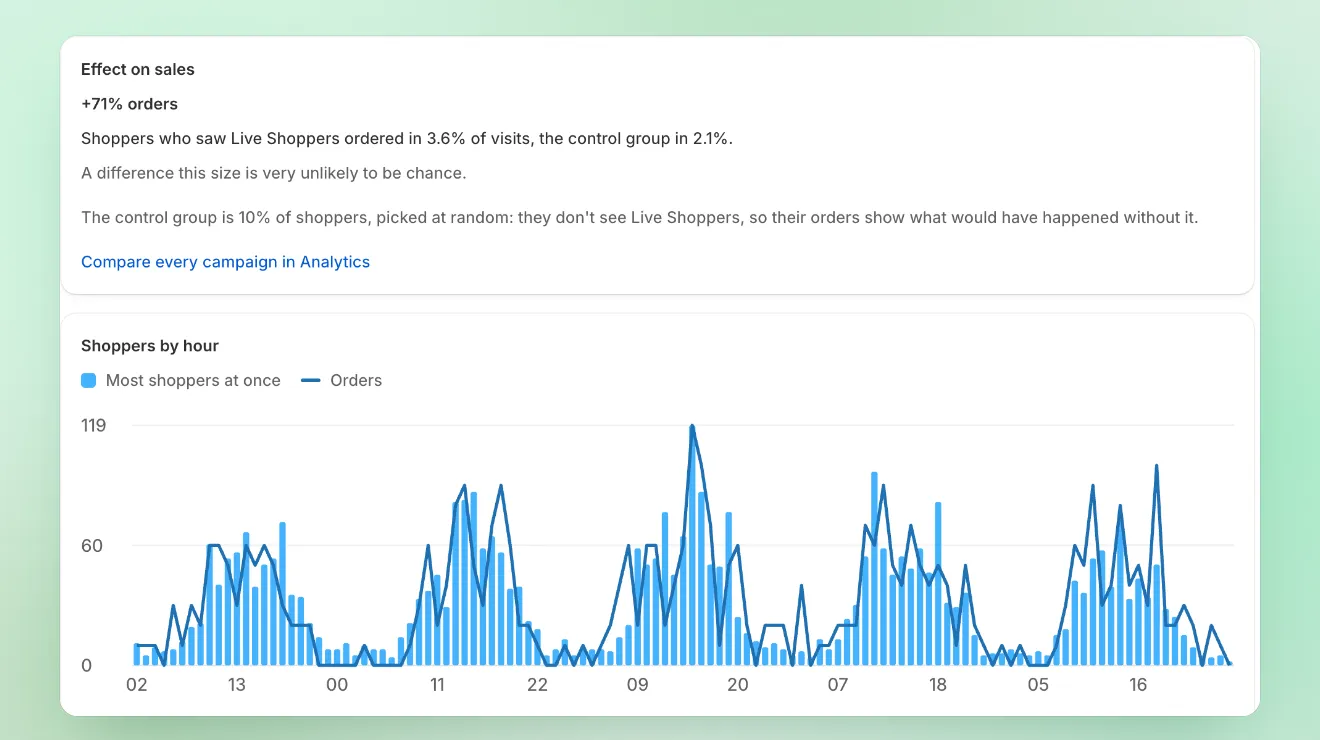The height and width of the screenshot is (740, 1320).
Task: Click the +71% orders figure
Action: (130, 104)
